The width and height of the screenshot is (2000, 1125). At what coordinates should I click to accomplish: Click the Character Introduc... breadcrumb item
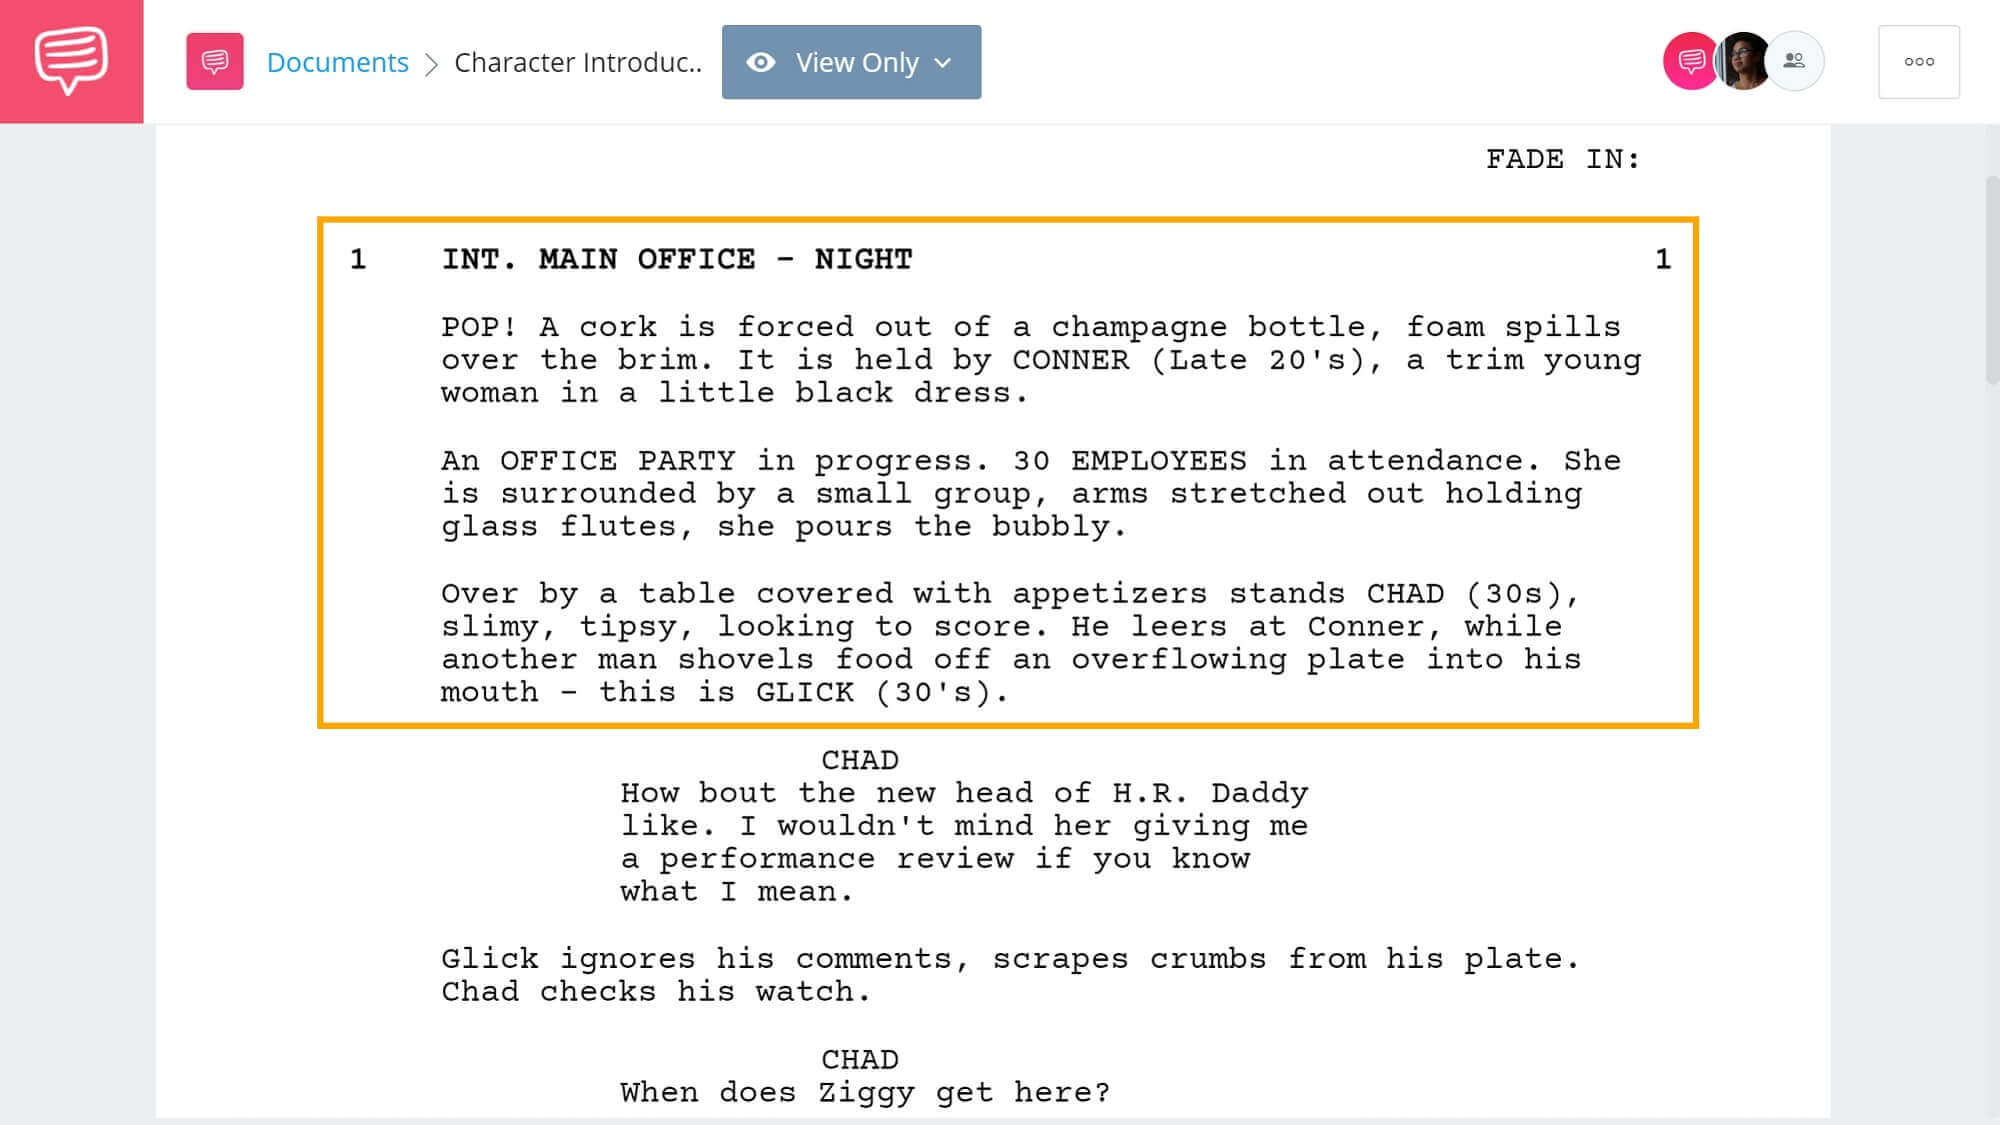point(578,62)
